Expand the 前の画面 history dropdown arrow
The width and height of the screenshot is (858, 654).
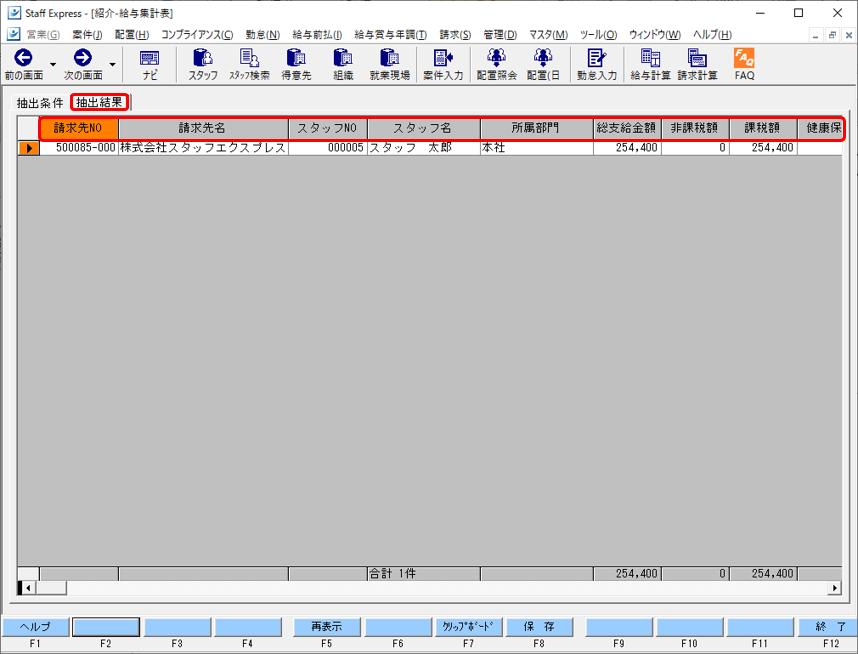coord(53,65)
